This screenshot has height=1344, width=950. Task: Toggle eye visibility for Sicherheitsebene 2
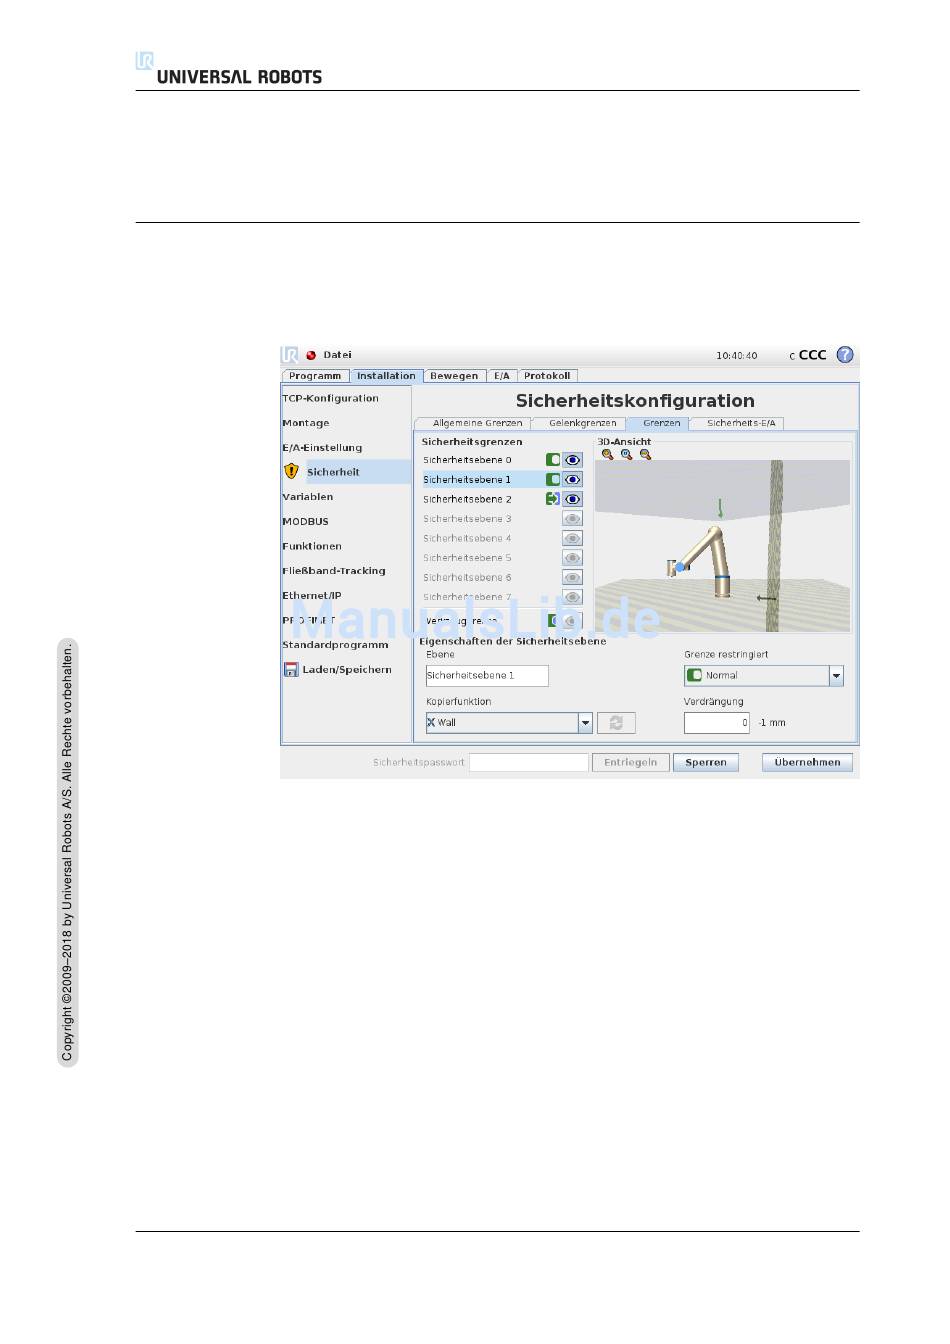(572, 499)
